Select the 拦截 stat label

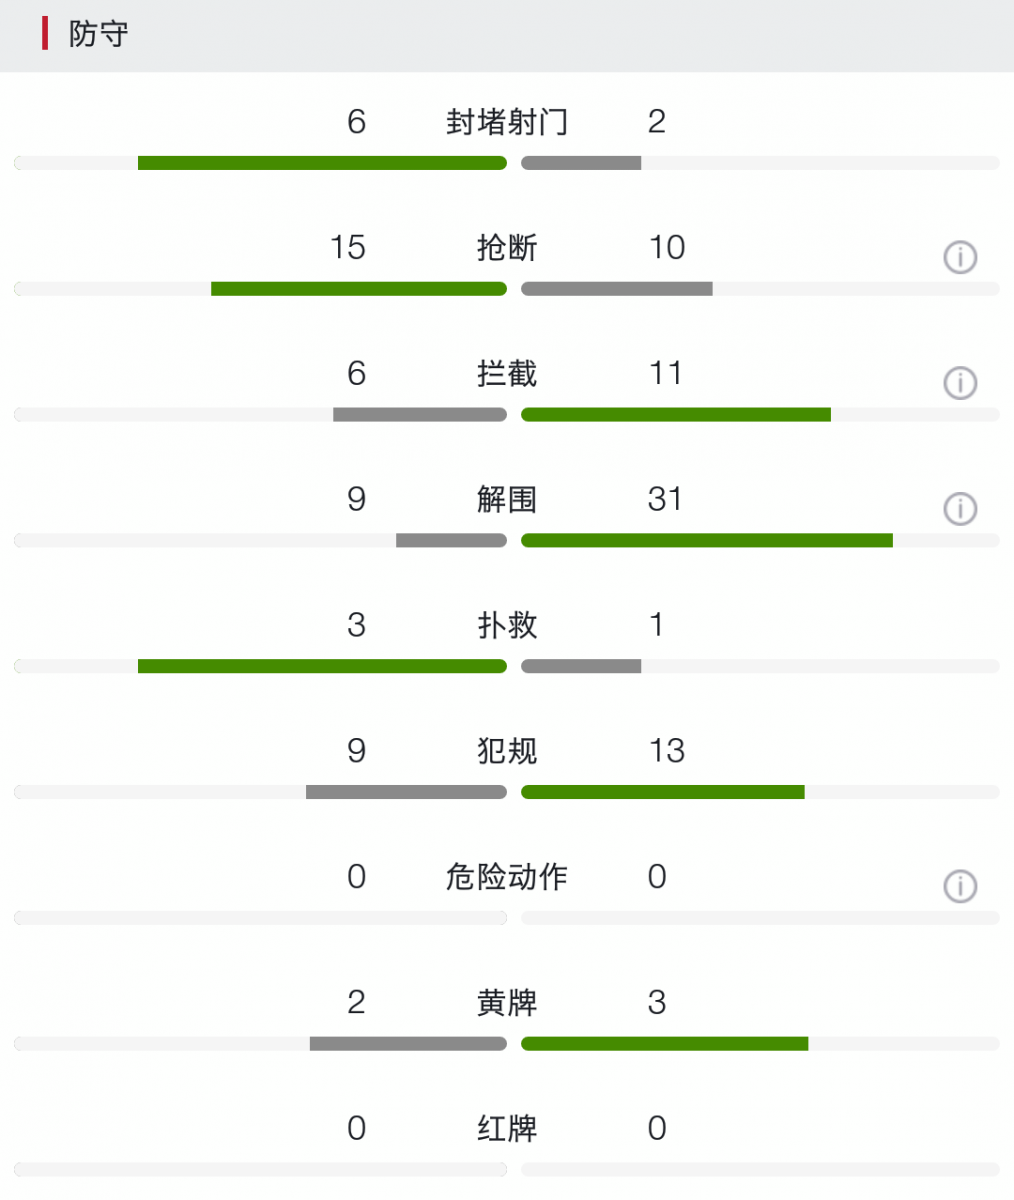(507, 374)
